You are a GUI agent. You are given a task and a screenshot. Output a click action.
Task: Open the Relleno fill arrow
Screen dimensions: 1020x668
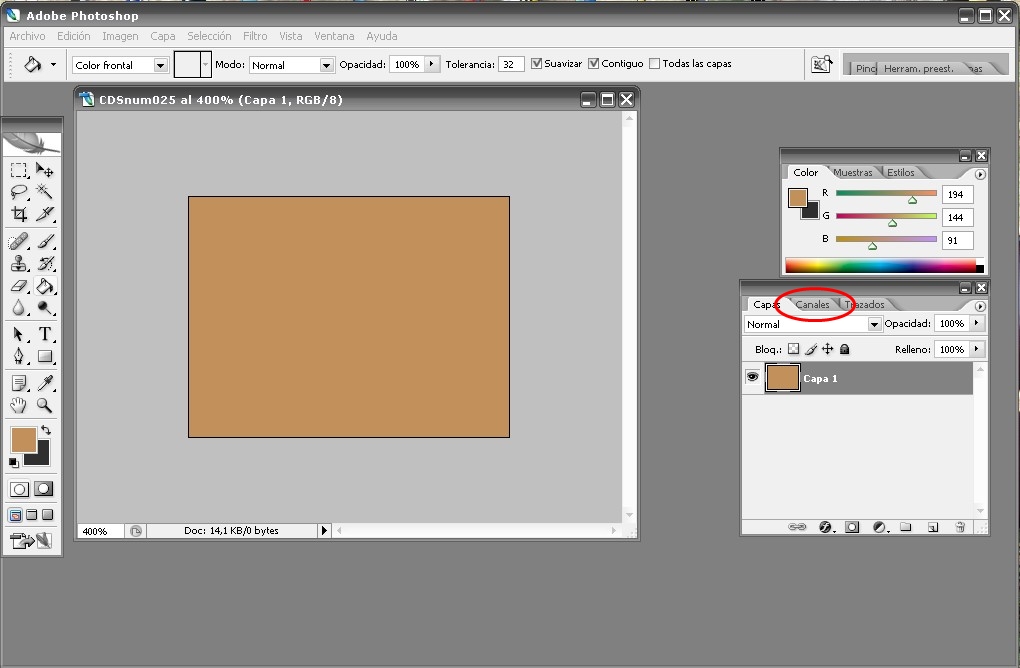click(x=976, y=349)
